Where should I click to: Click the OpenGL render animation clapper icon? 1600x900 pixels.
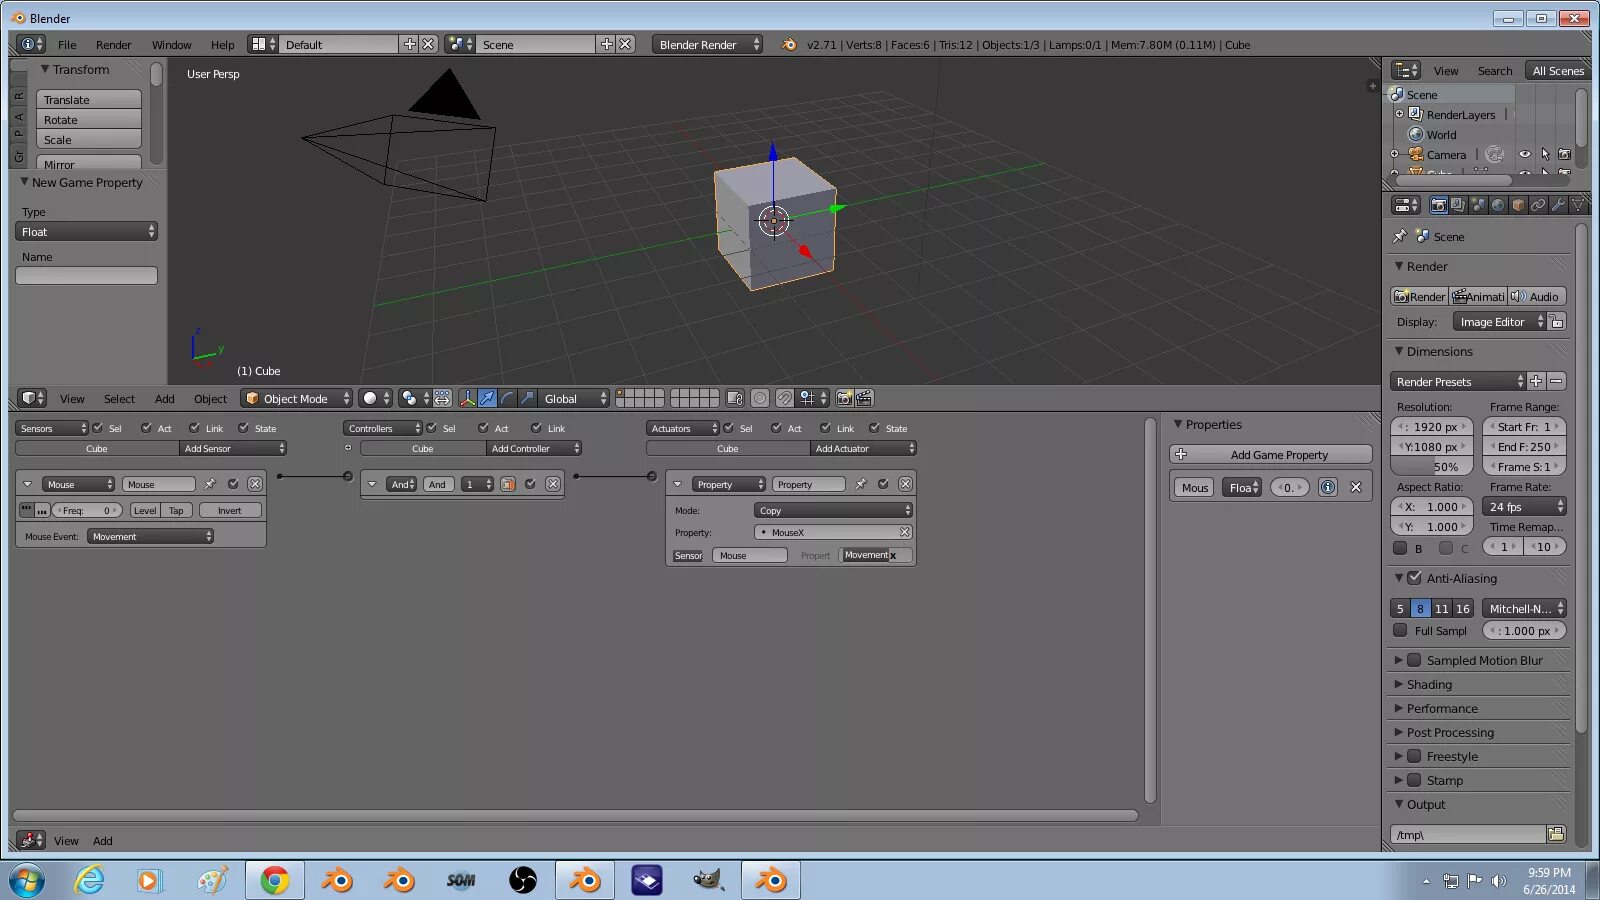coord(864,398)
